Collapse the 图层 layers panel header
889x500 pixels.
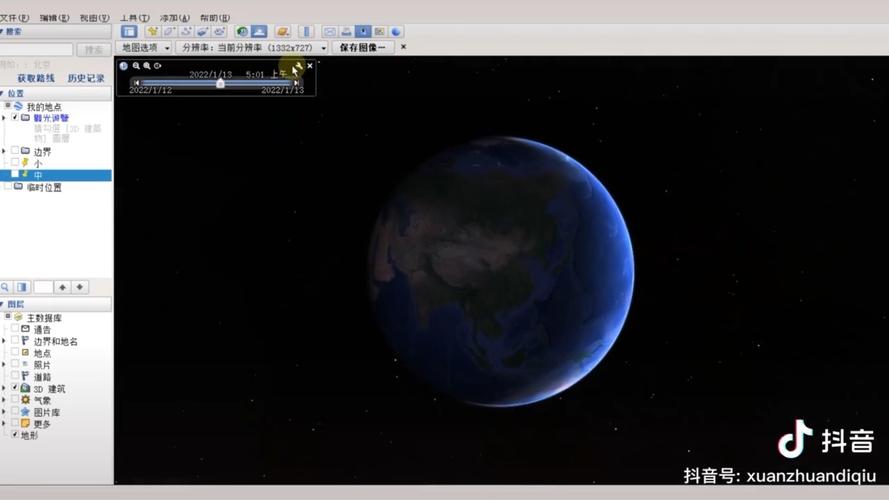point(56,304)
